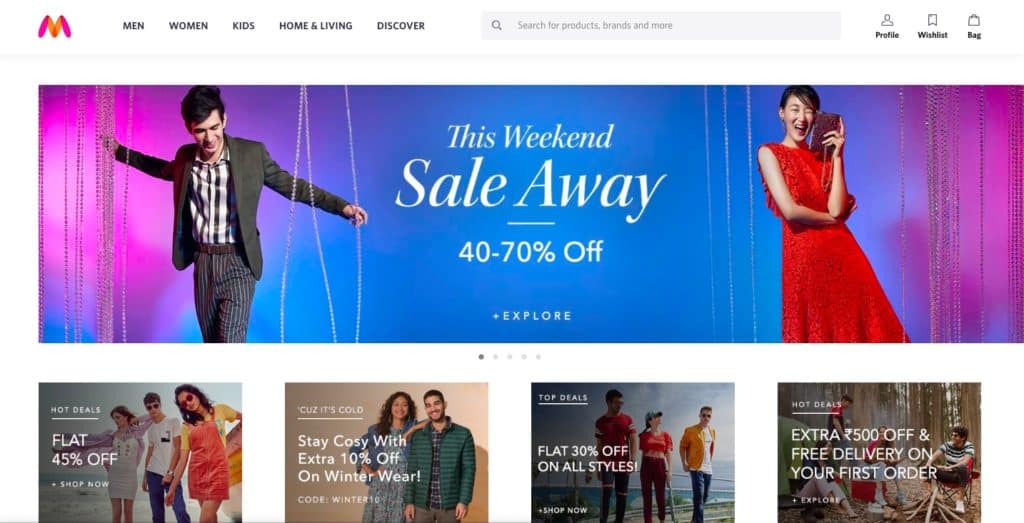Image resolution: width=1024 pixels, height=523 pixels.
Task: Open the DISCOVER menu
Action: pyautogui.click(x=400, y=26)
